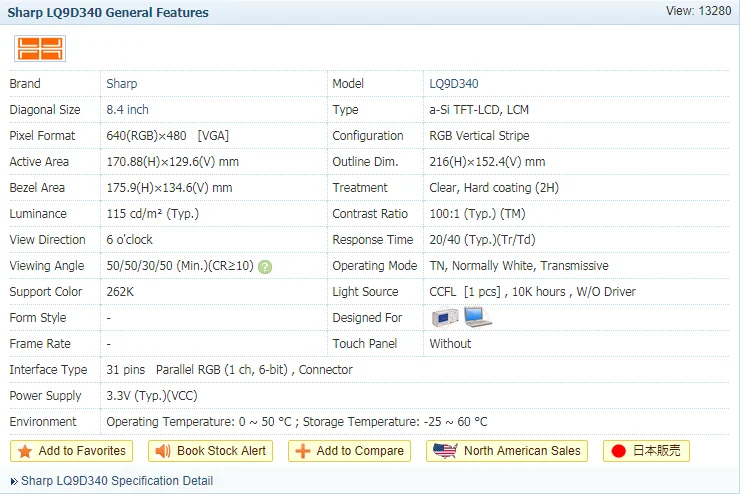Click the industrial monitor Designed For icon

(445, 318)
